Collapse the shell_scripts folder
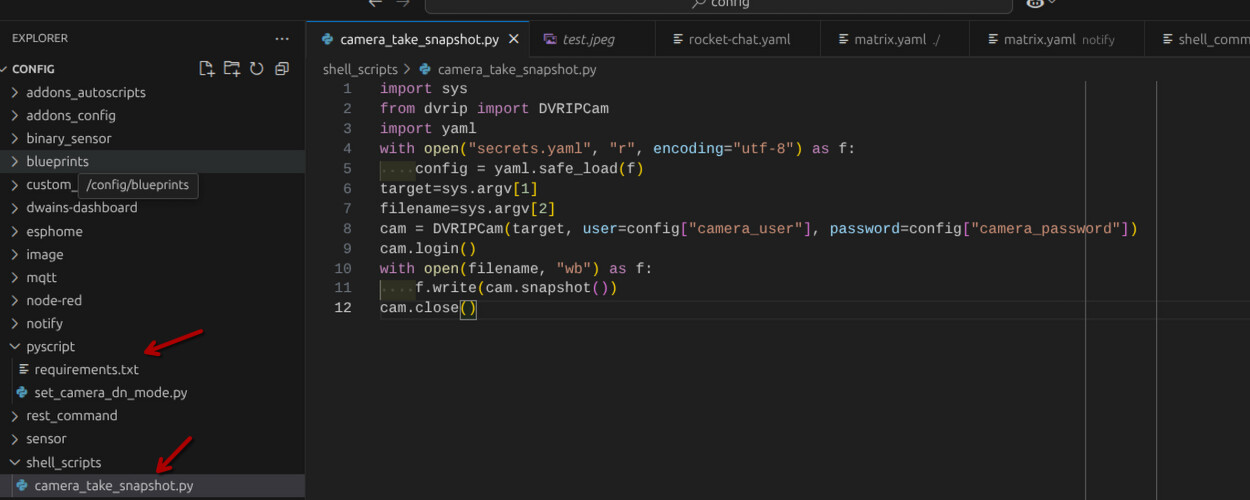The height and width of the screenshot is (500, 1250). [63, 462]
